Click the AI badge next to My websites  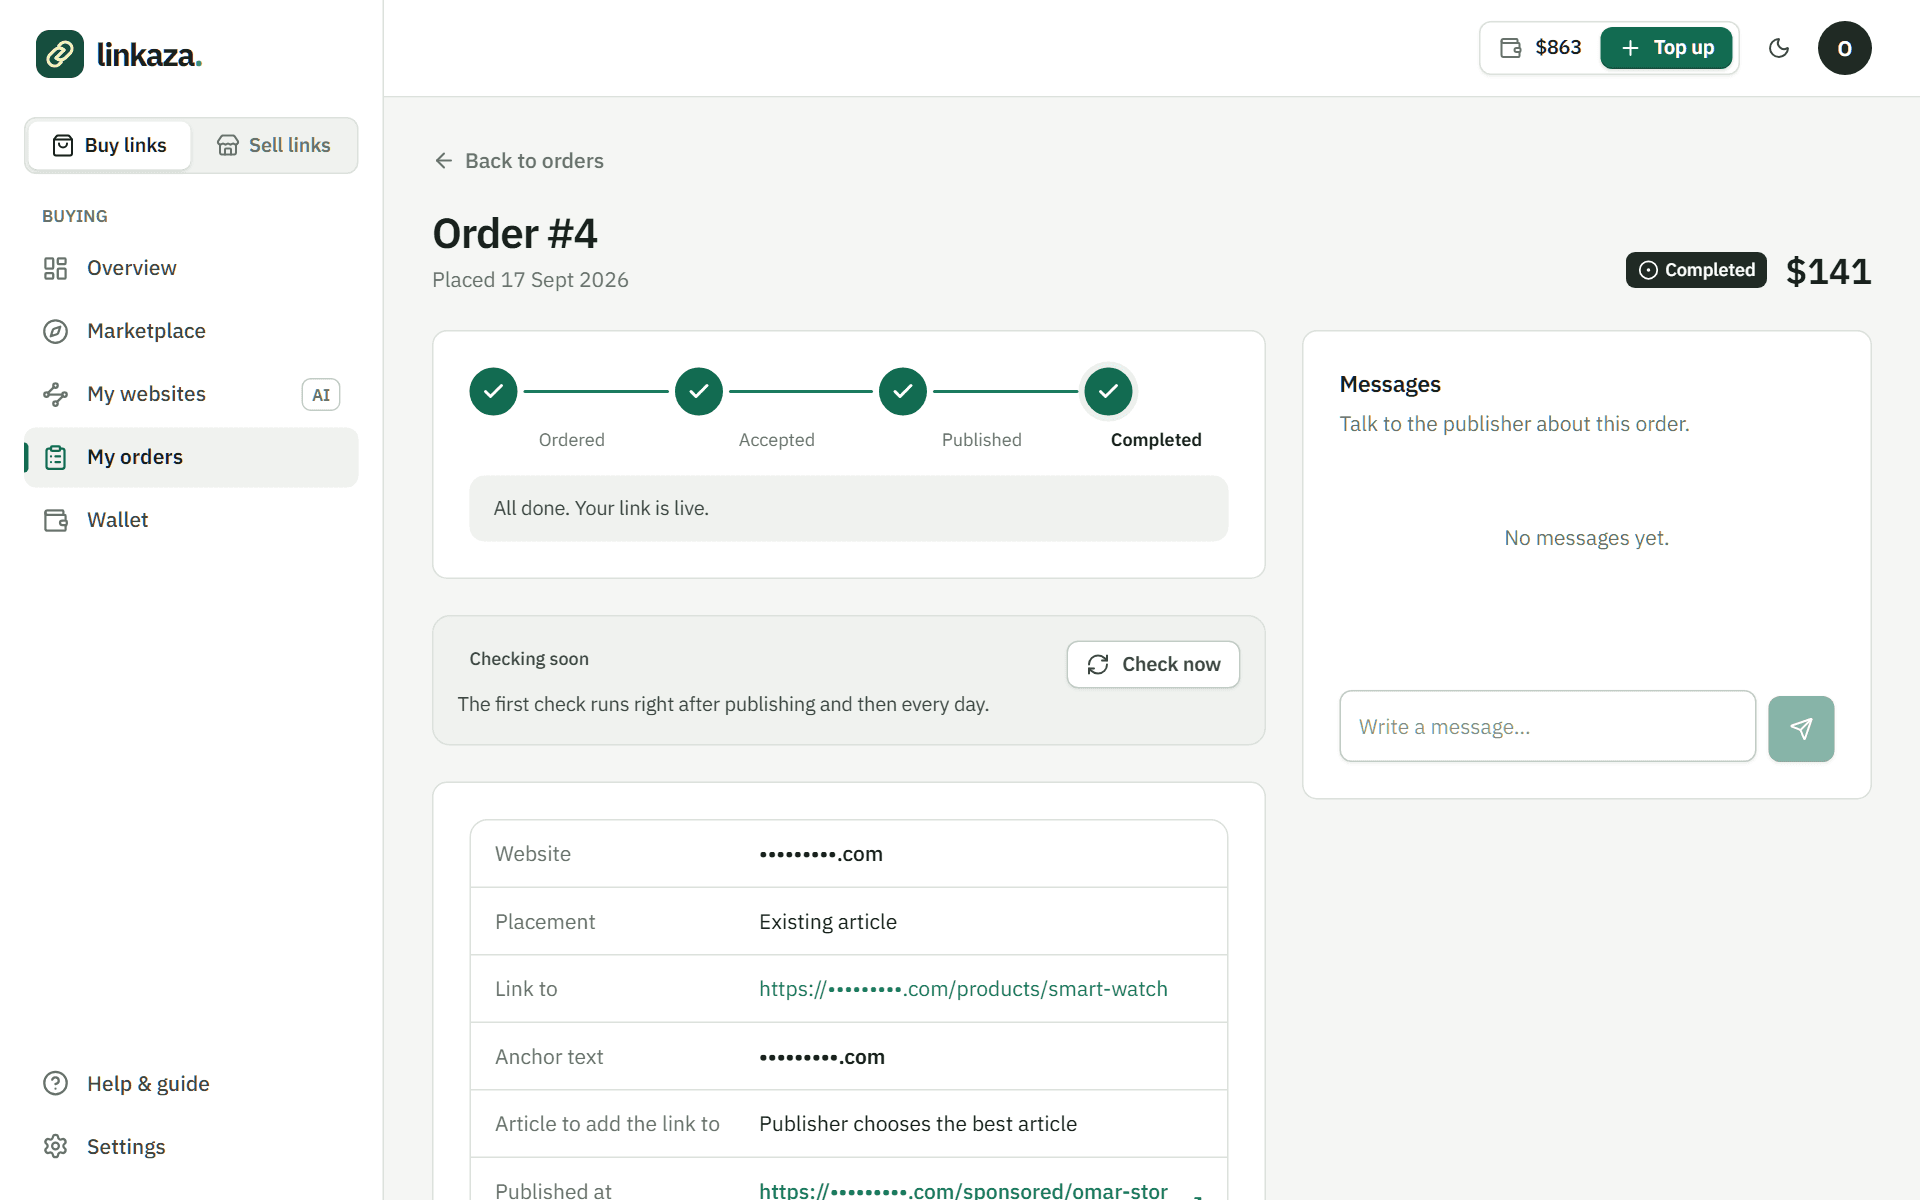click(321, 395)
